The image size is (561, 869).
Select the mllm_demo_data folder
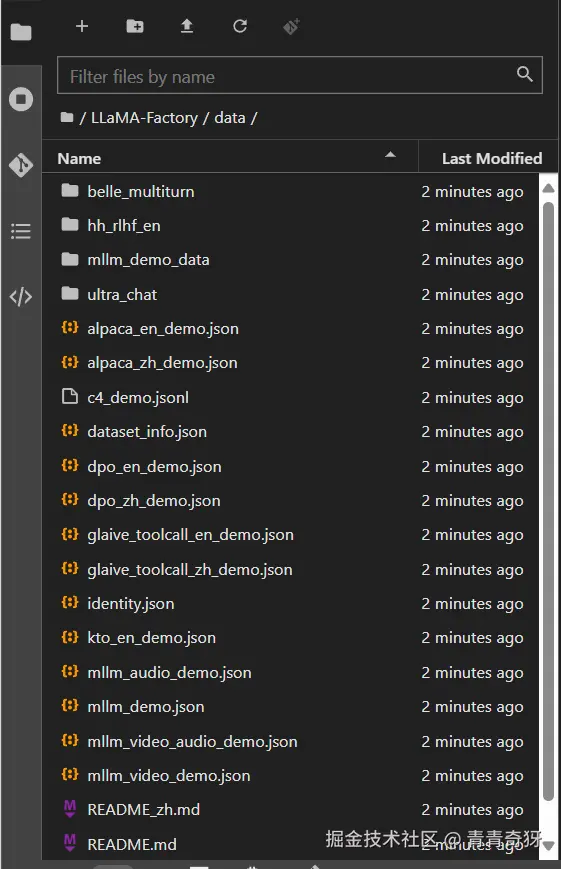(290, 260)
